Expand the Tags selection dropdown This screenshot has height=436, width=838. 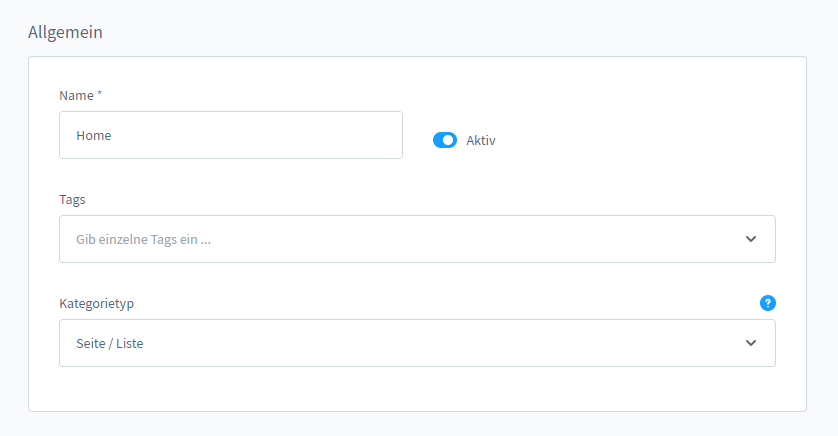point(417,239)
